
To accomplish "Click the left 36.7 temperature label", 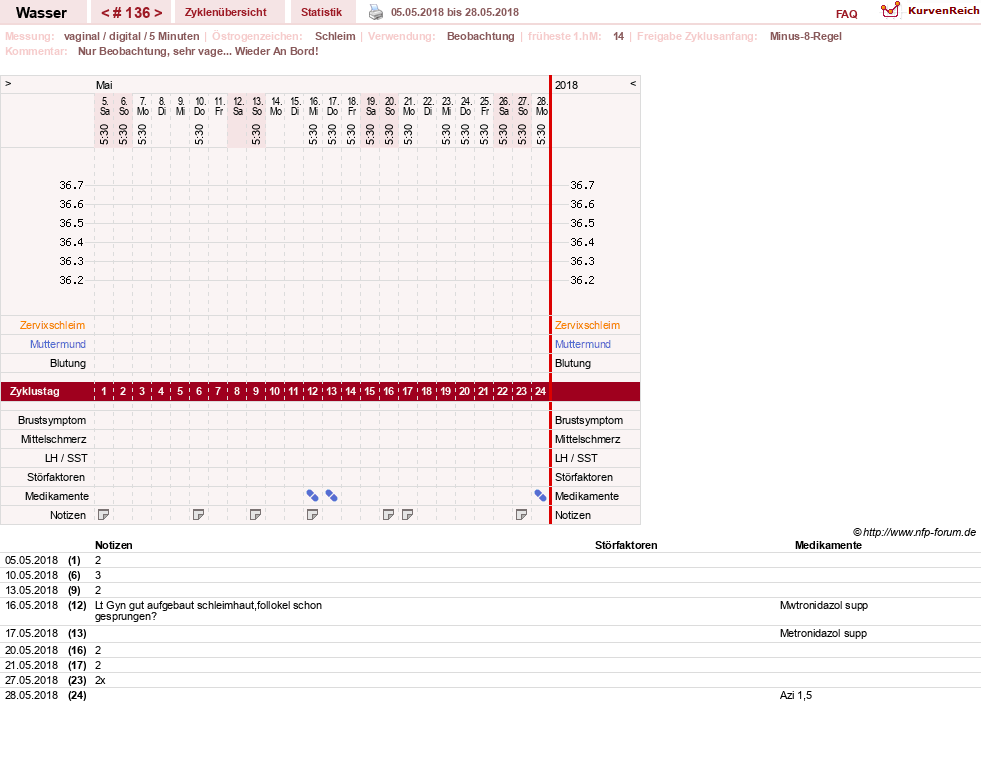I will 71,185.
